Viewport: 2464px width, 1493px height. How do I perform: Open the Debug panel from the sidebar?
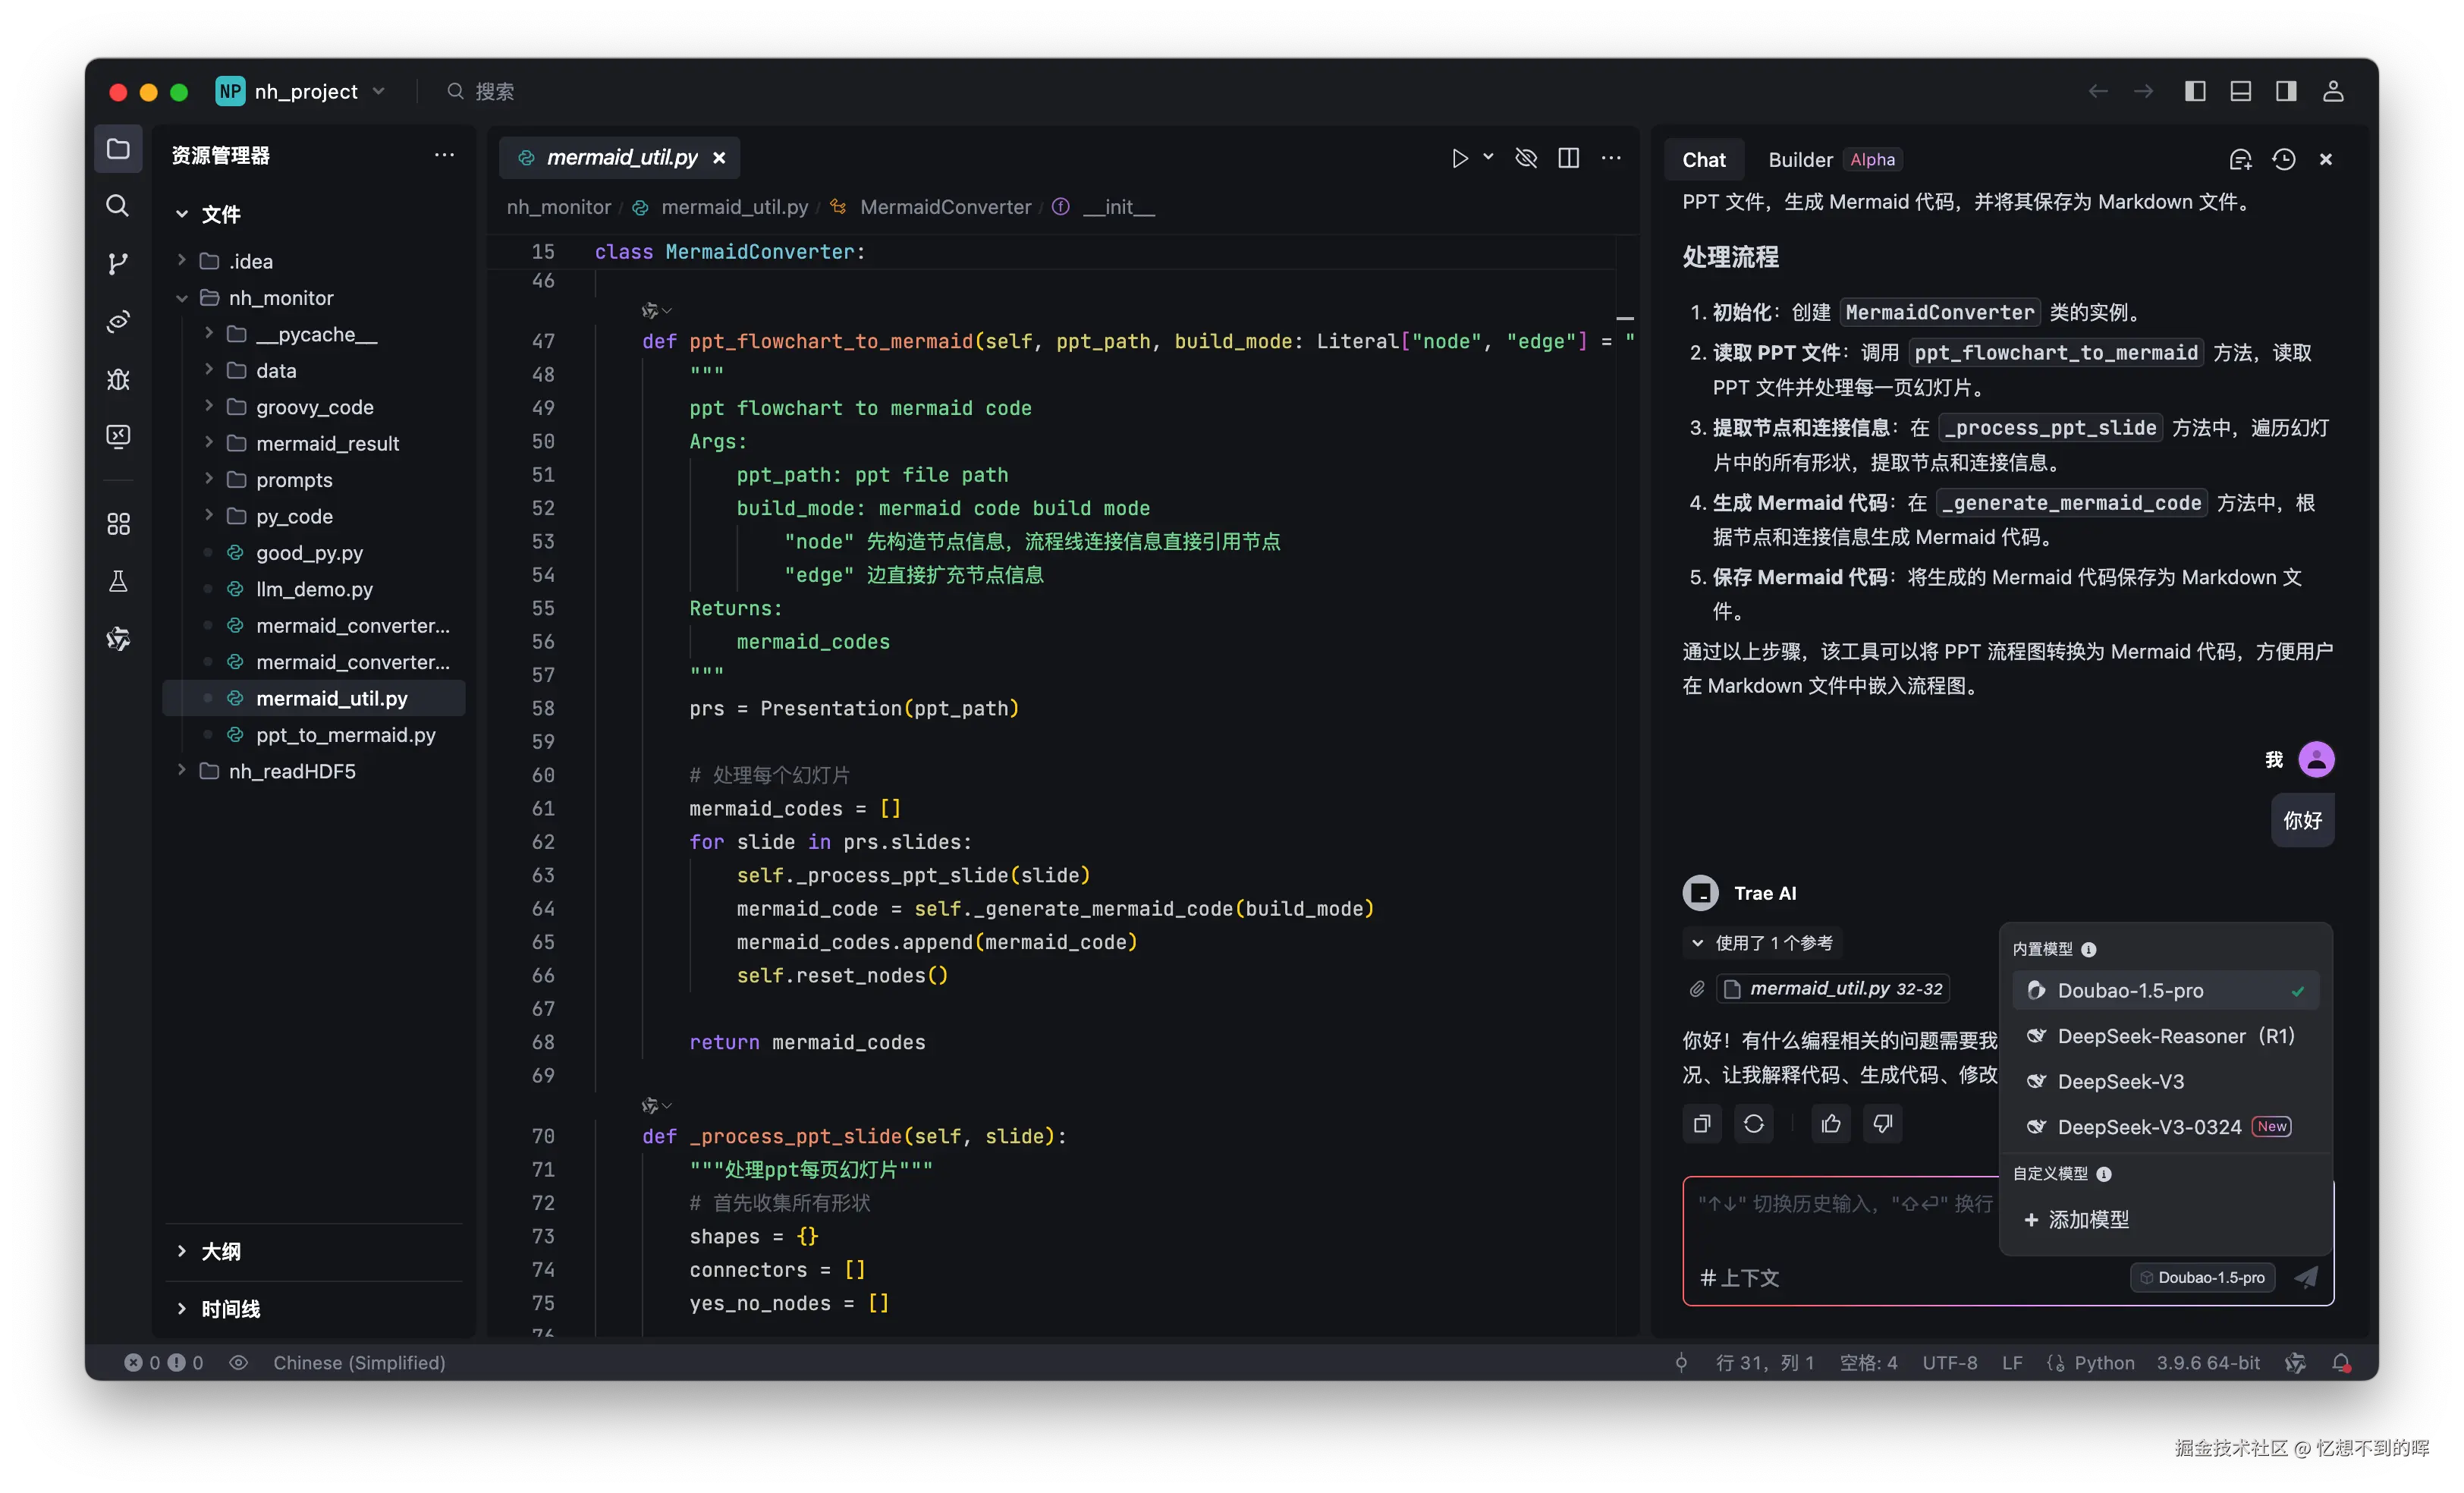[118, 380]
